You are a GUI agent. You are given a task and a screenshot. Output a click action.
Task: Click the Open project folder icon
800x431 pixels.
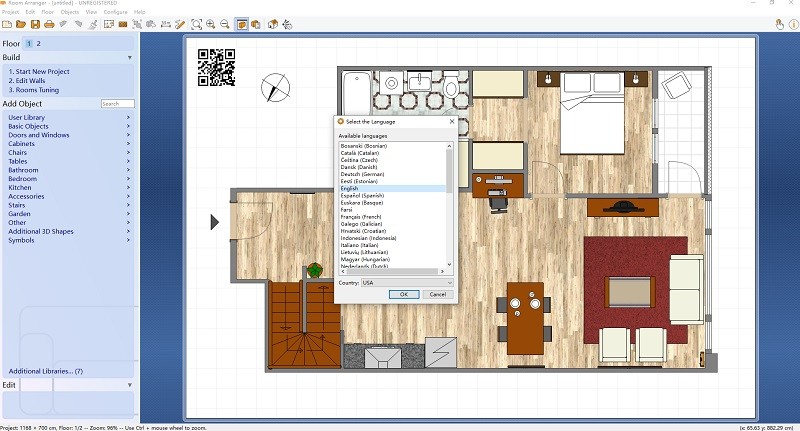coord(21,24)
